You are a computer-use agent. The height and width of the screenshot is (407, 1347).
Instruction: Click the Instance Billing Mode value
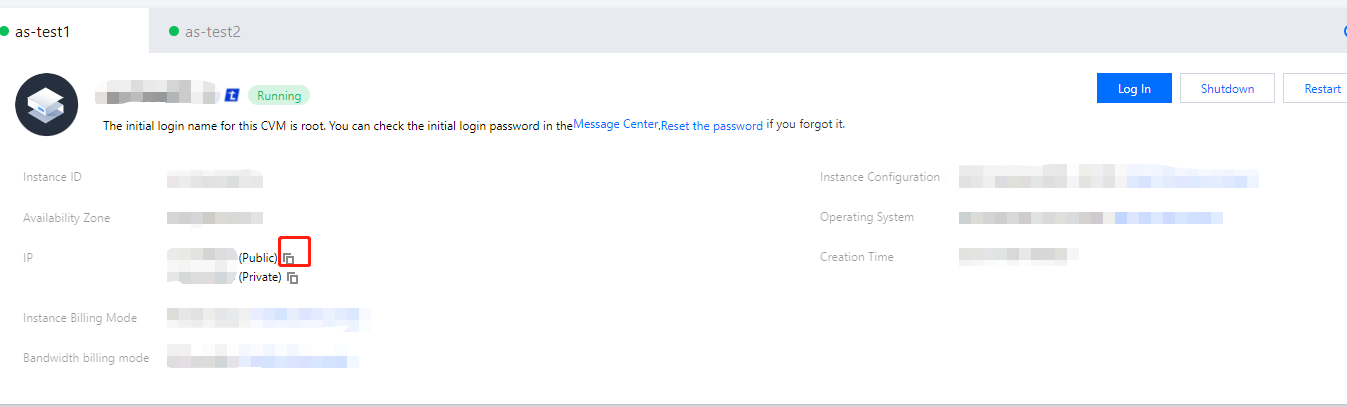268,318
